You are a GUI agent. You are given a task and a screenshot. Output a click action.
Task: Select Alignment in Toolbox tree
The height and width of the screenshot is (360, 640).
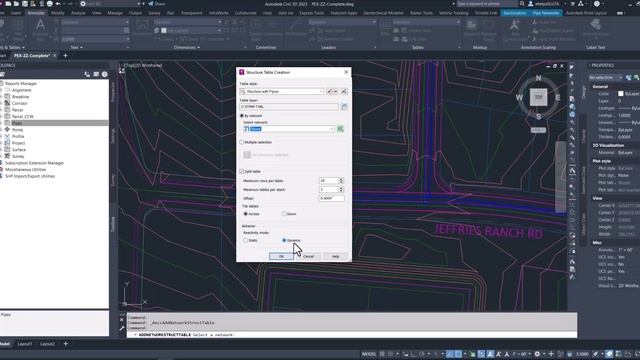pyautogui.click(x=22, y=90)
